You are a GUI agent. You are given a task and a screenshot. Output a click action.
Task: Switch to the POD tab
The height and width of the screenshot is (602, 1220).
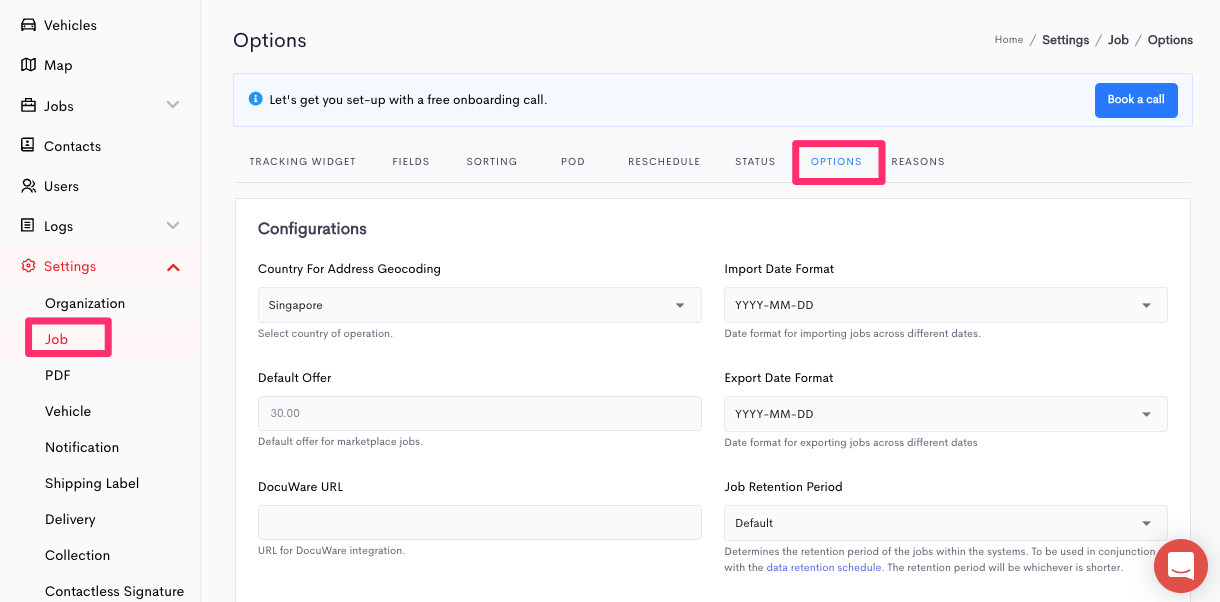(x=573, y=162)
